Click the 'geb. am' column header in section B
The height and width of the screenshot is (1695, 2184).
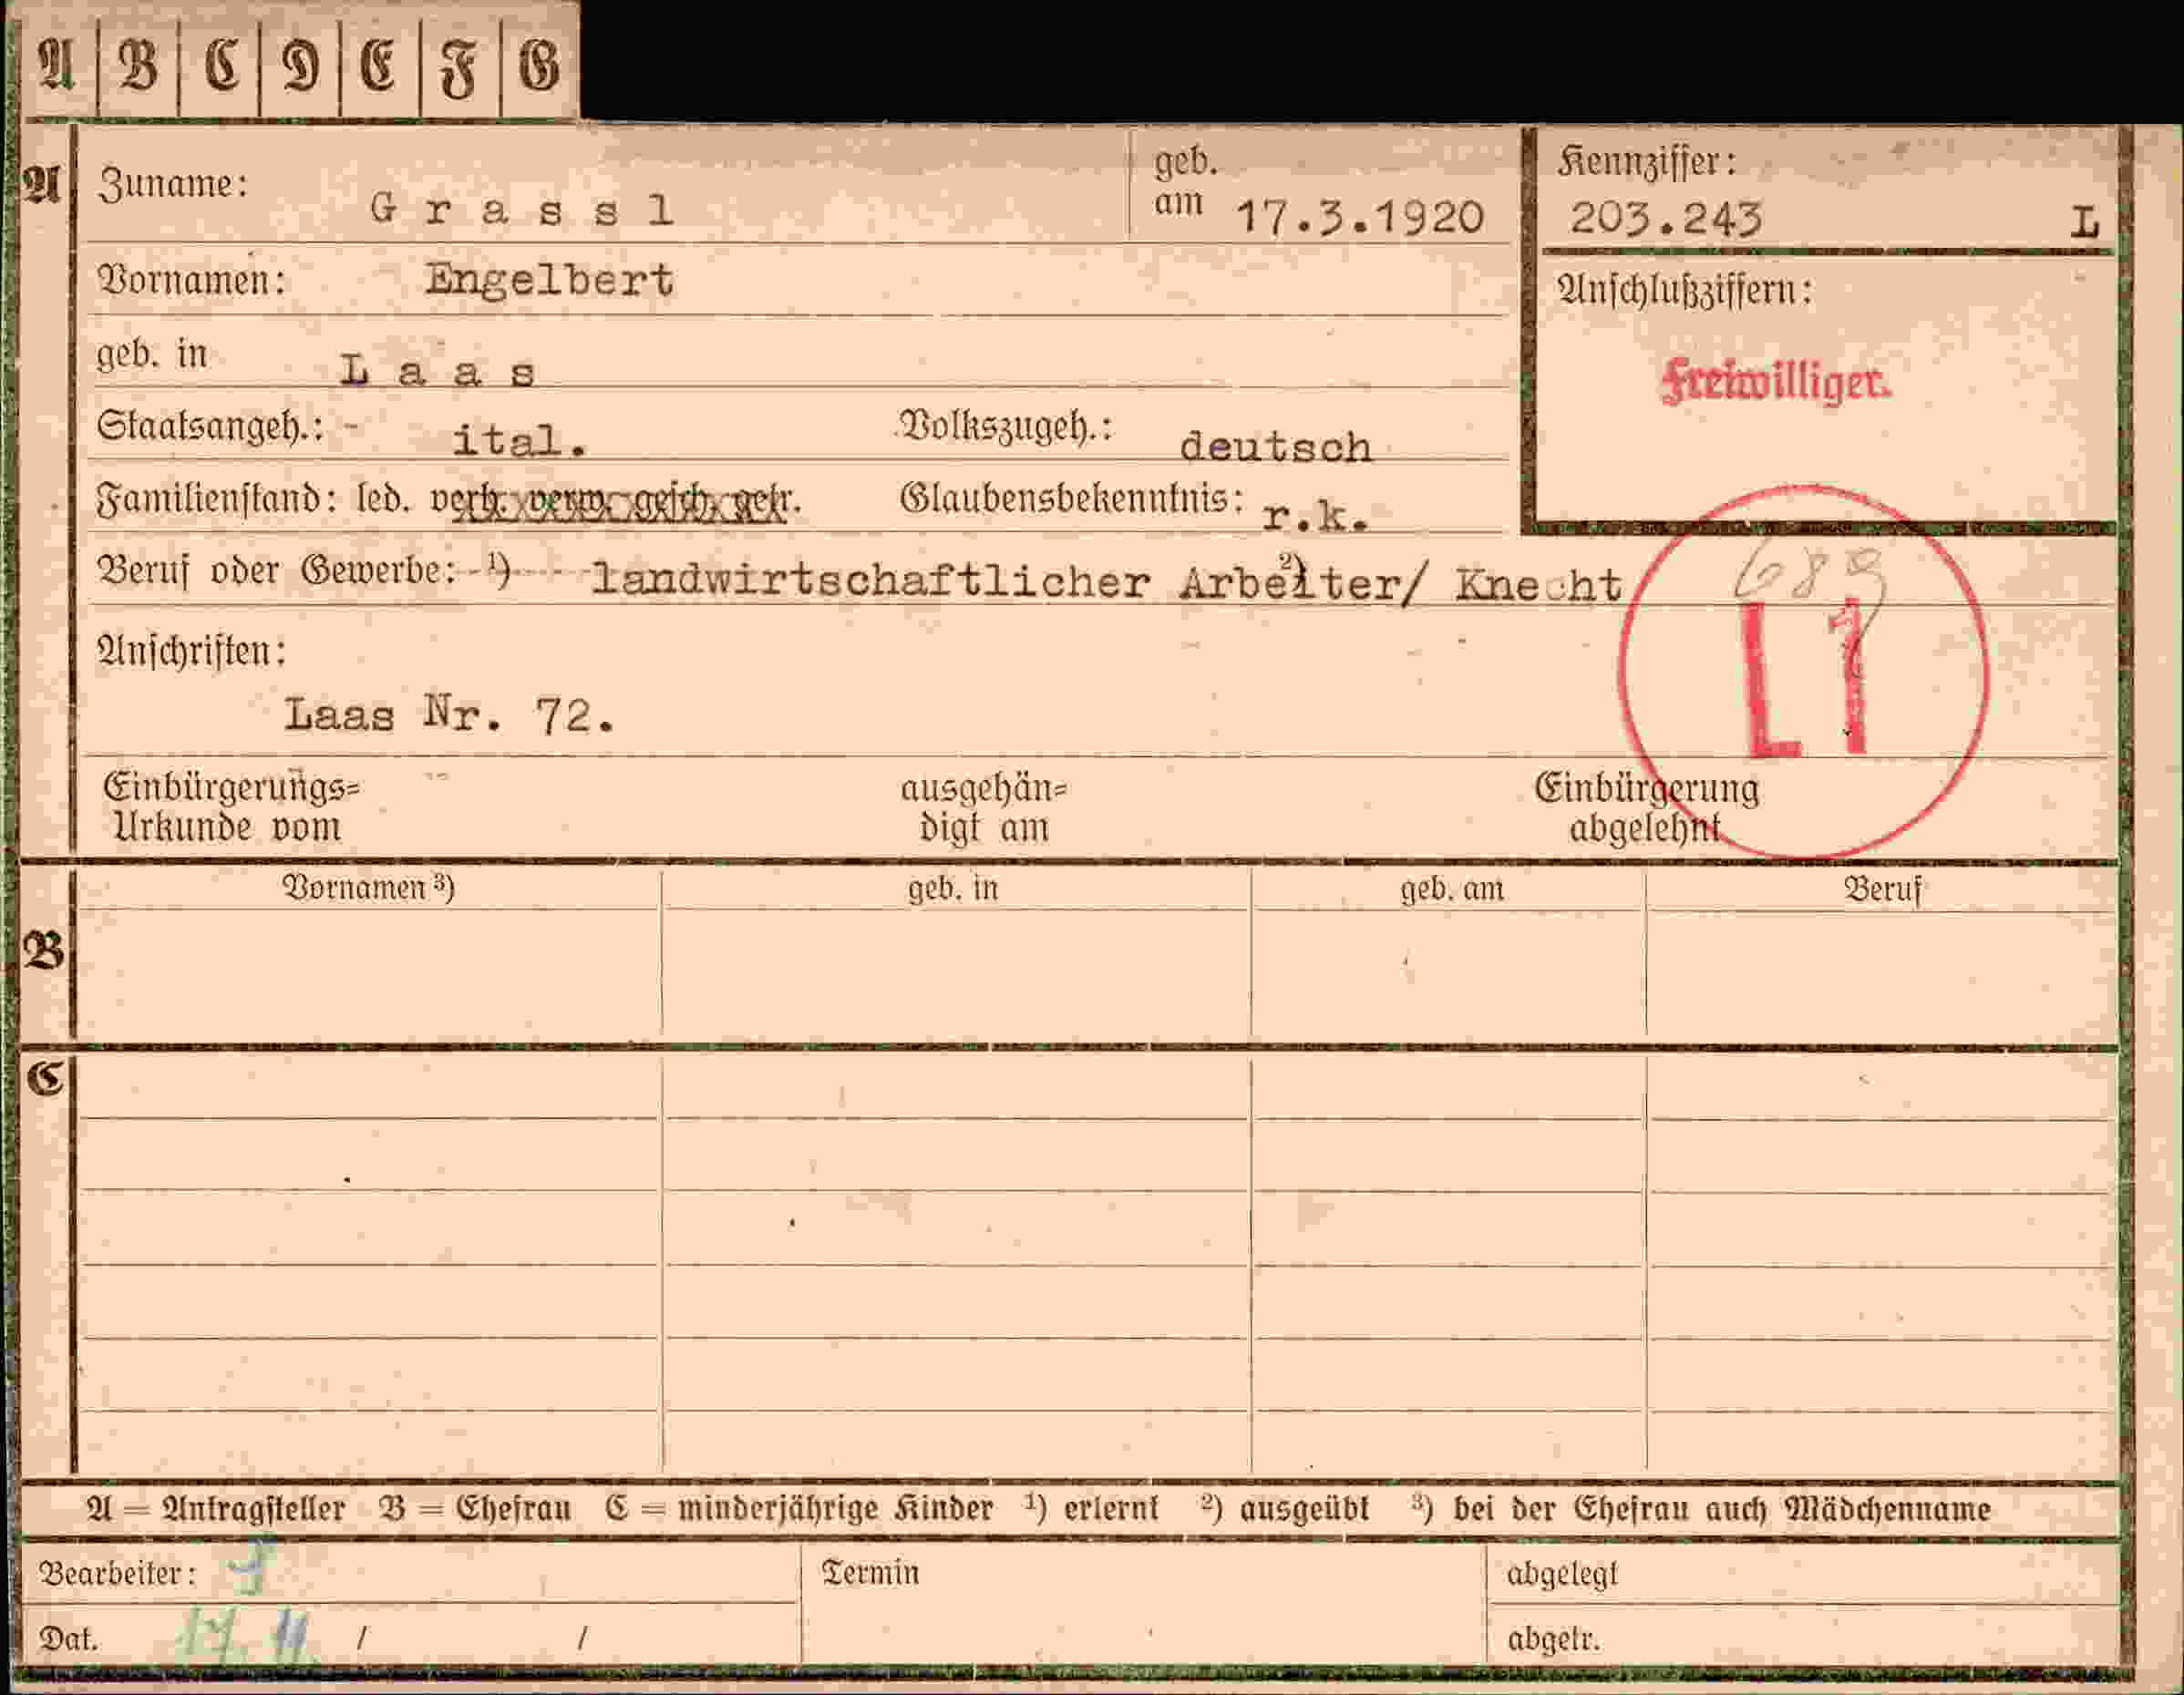1452,889
